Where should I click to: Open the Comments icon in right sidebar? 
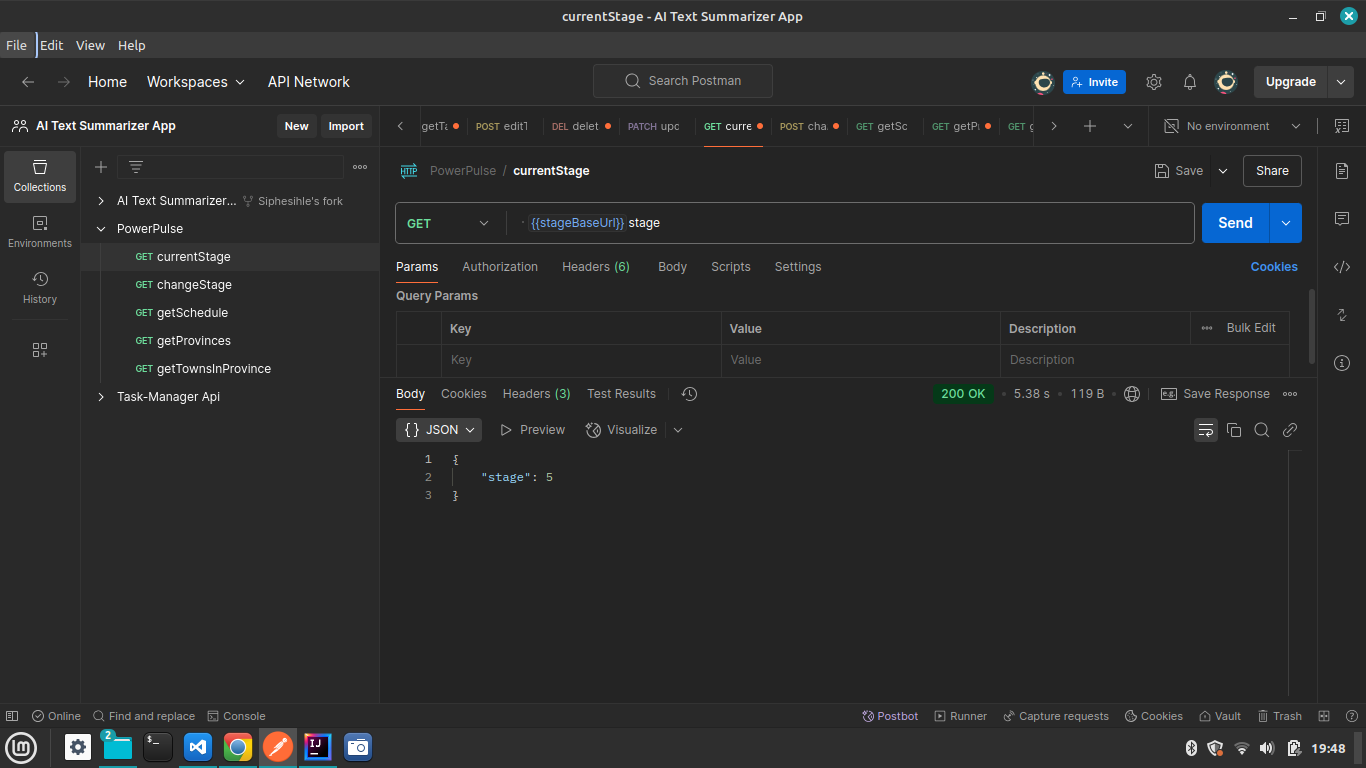[1342, 219]
